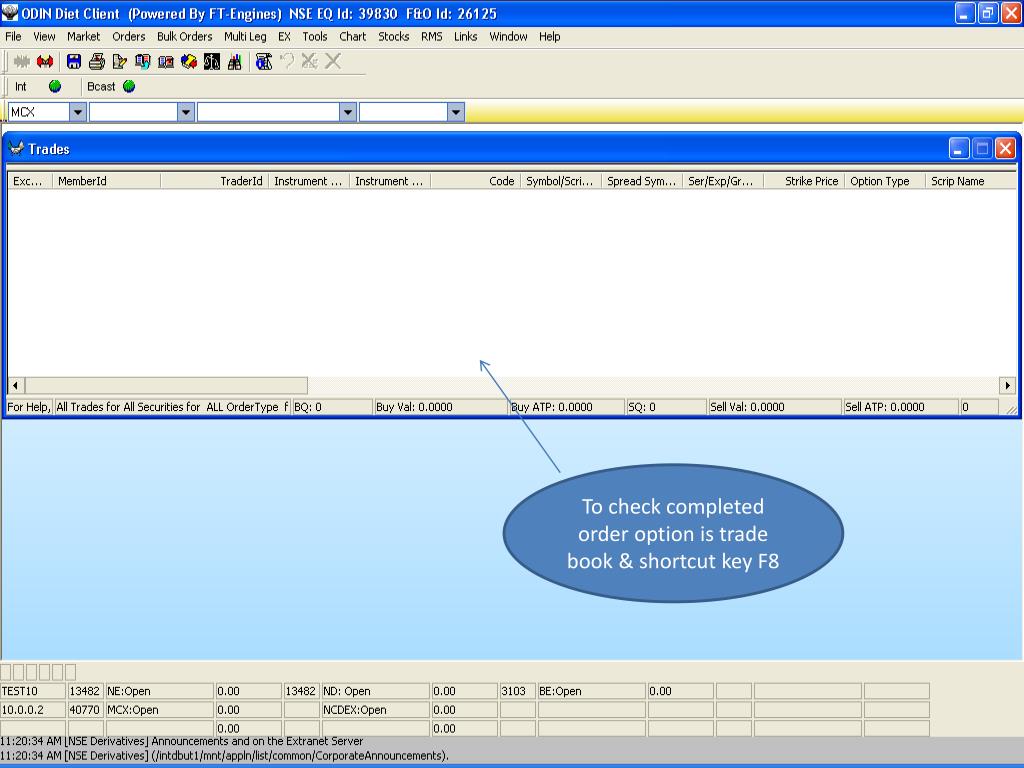
Task: Open the MCX exchange dropdown
Action: (x=78, y=112)
